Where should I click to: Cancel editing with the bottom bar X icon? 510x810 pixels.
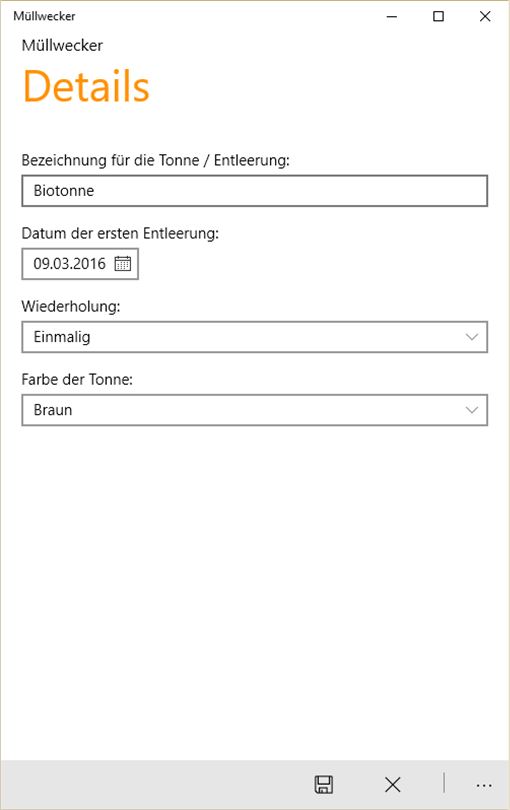pos(393,785)
